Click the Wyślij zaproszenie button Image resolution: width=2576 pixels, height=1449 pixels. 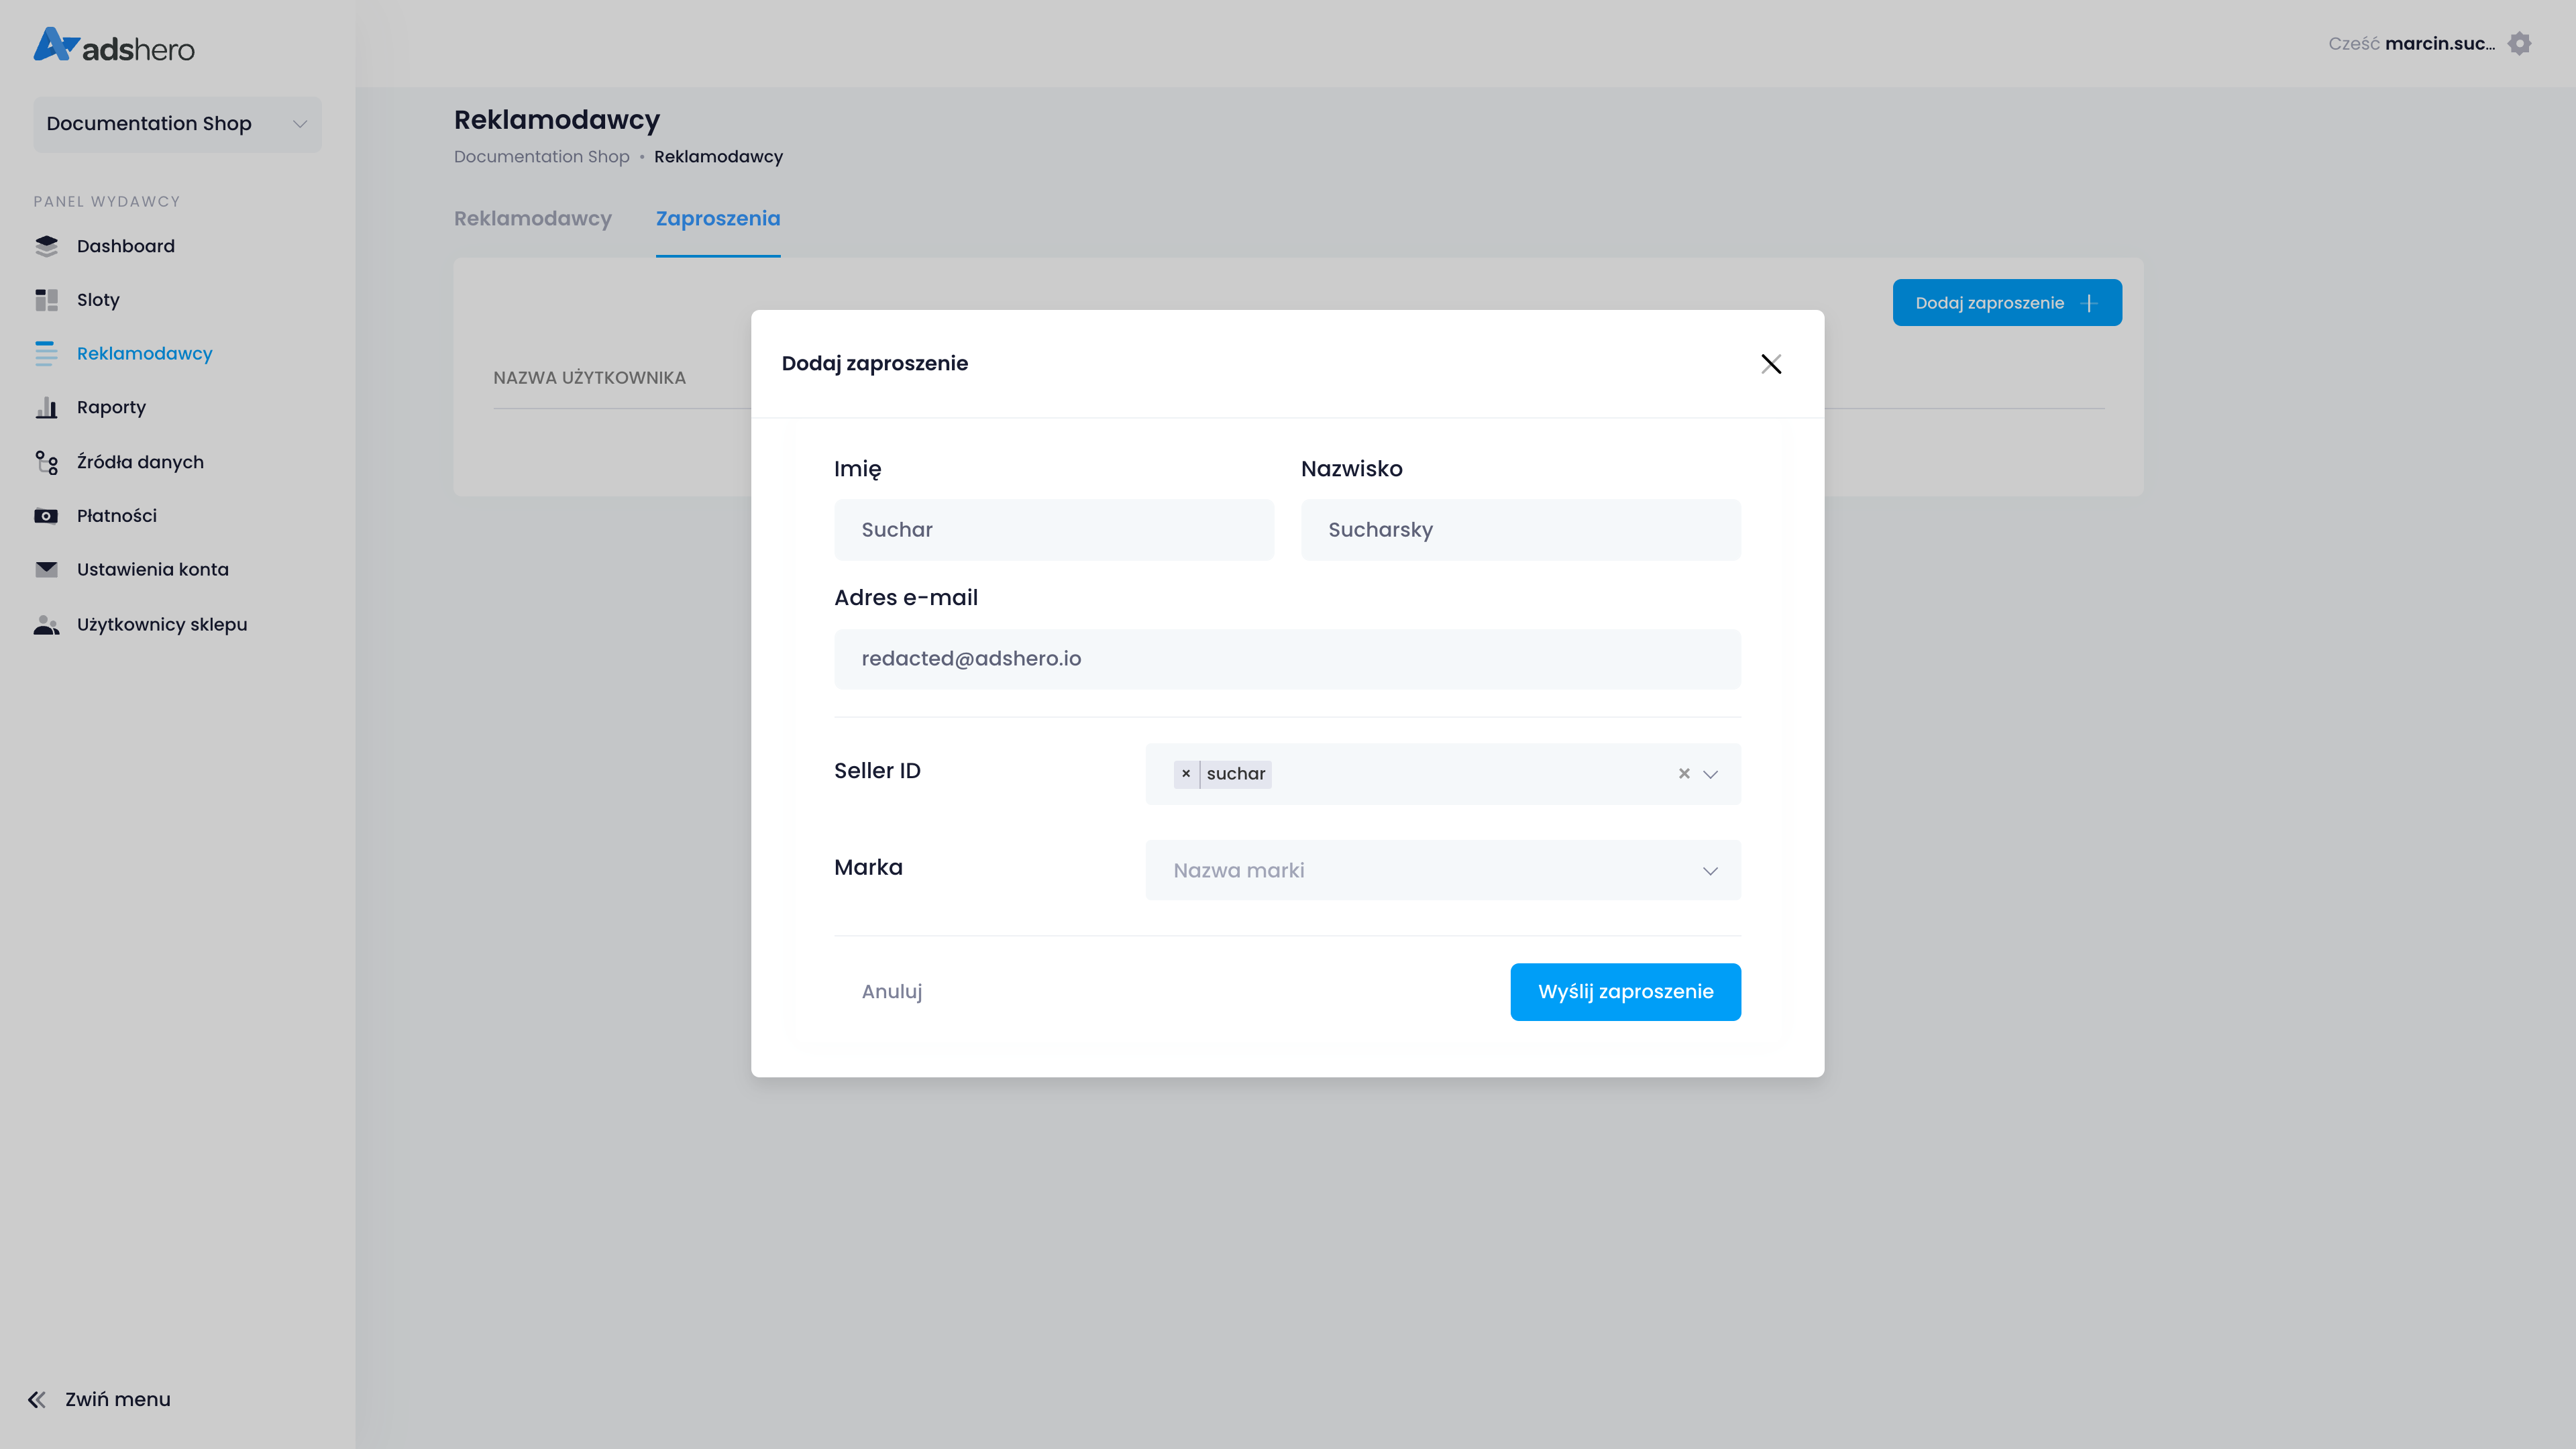(1625, 992)
